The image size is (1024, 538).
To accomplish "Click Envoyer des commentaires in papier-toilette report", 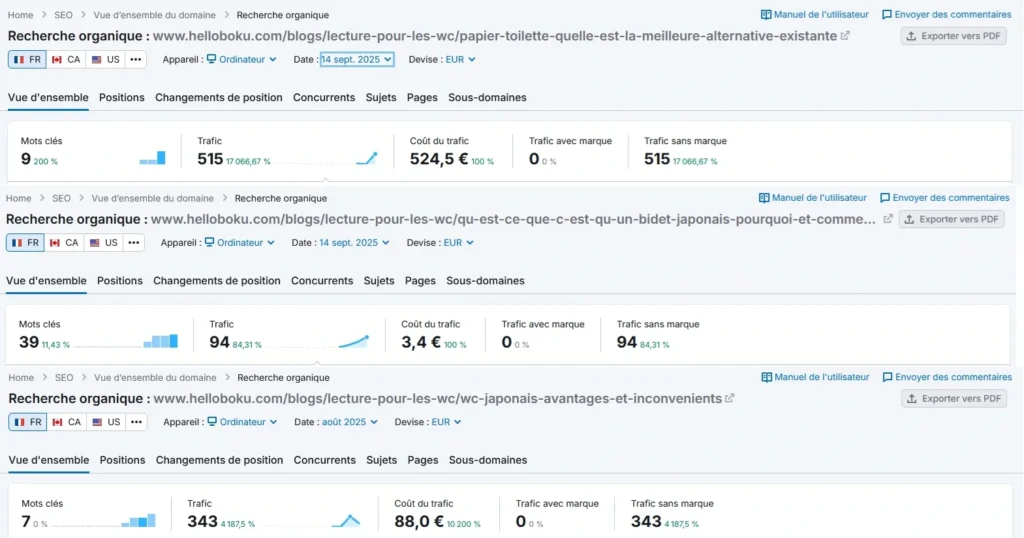I will (x=946, y=15).
